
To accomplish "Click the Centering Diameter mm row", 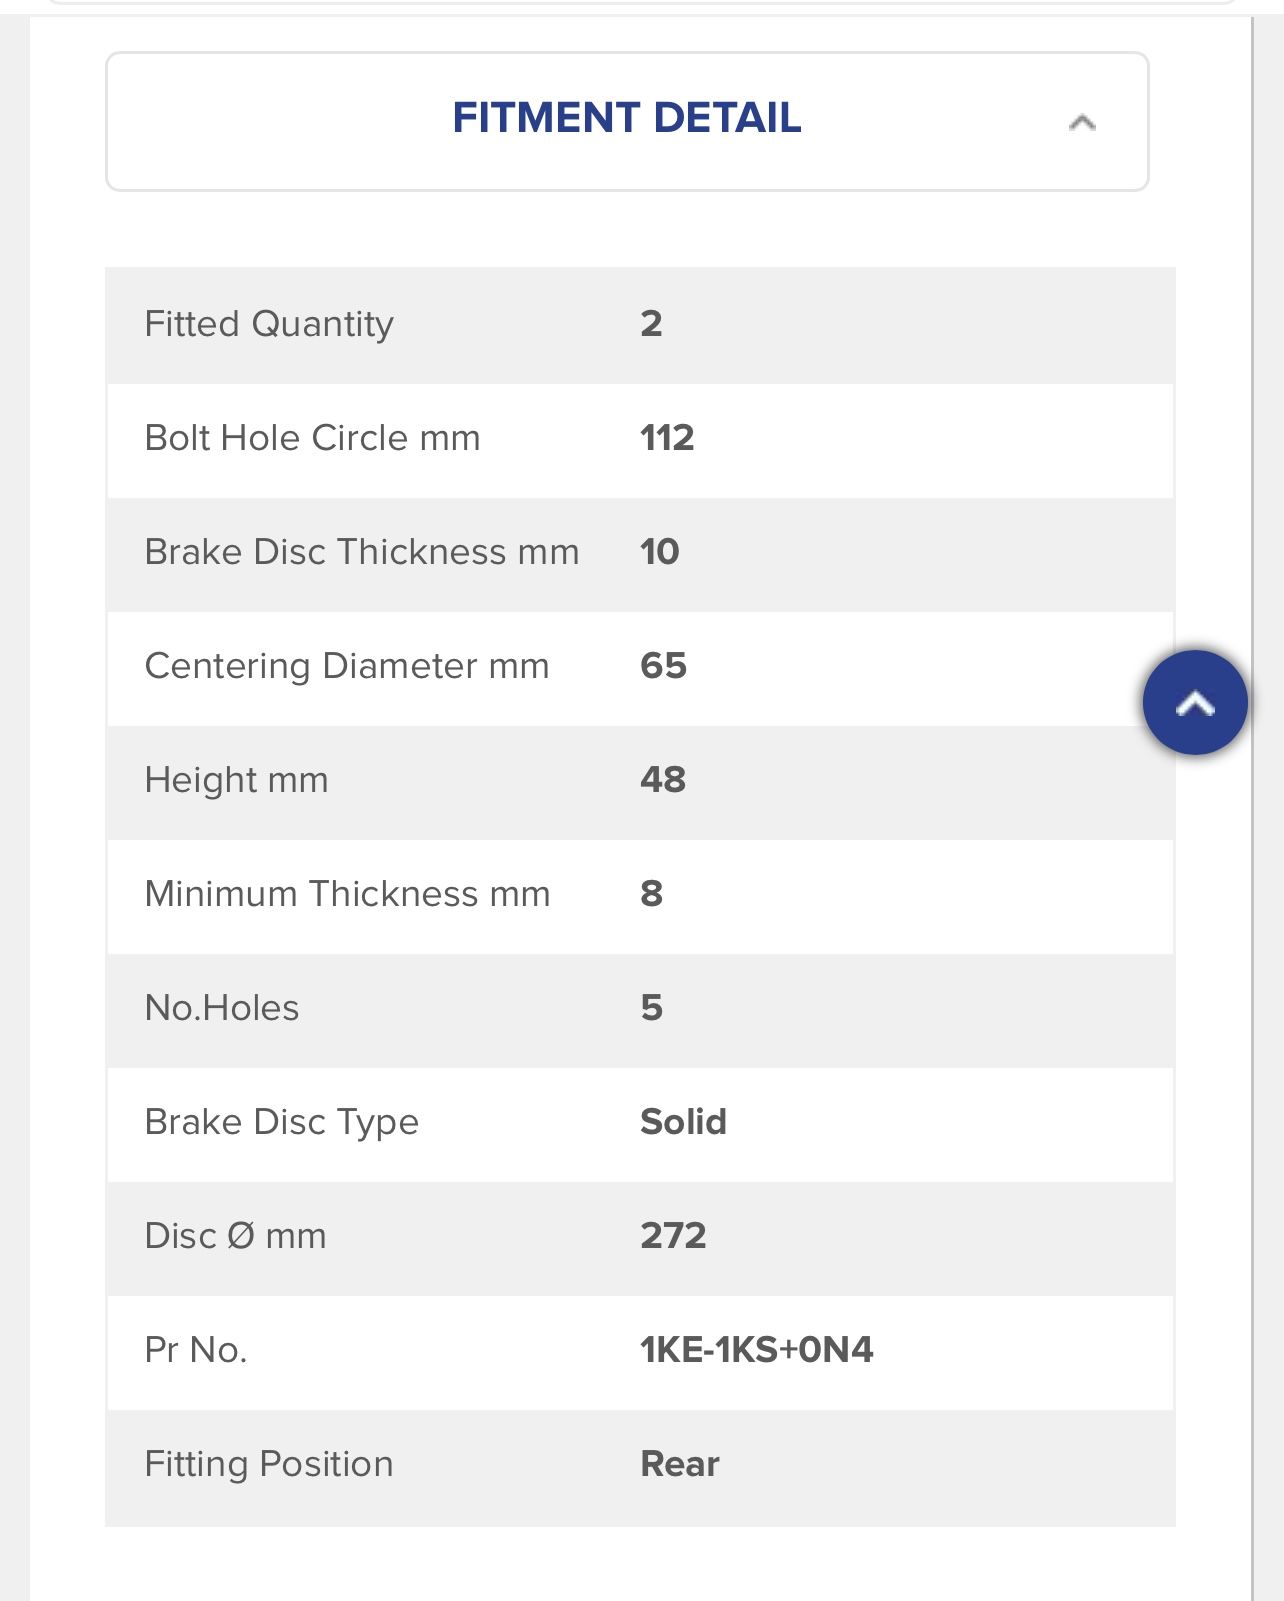I will [x=640, y=668].
